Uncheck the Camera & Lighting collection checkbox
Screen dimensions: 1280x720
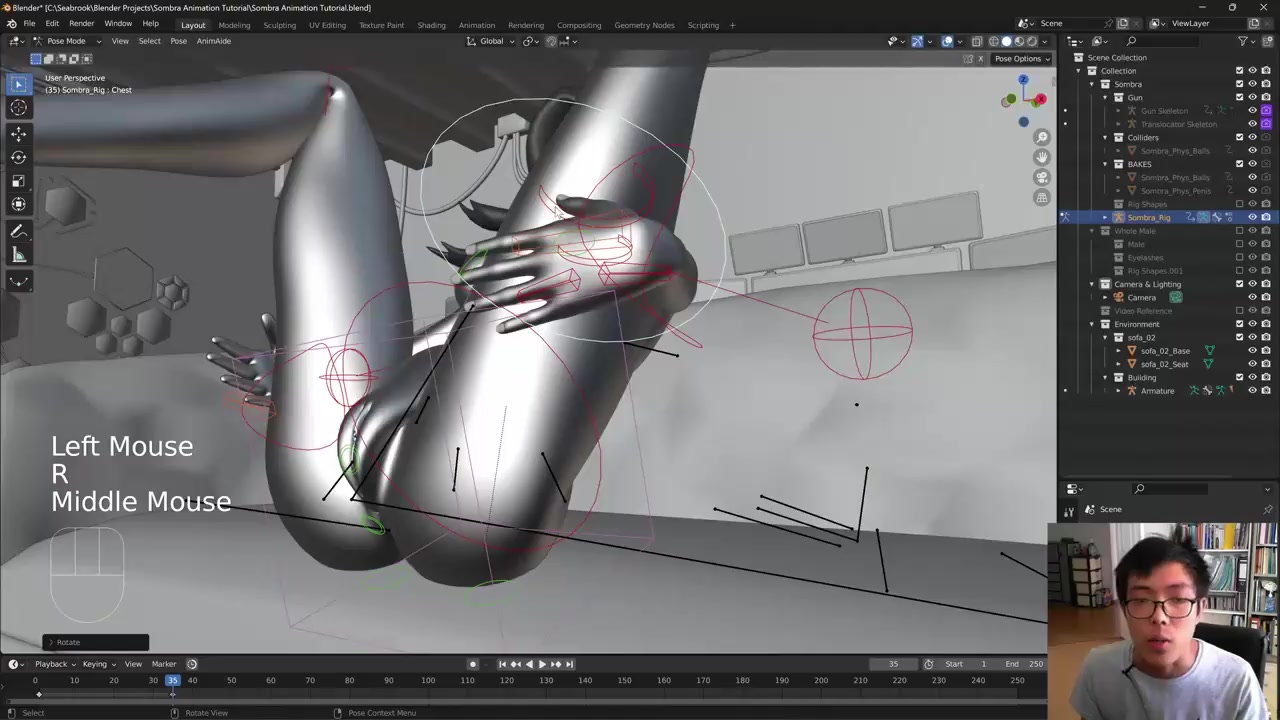1240,284
